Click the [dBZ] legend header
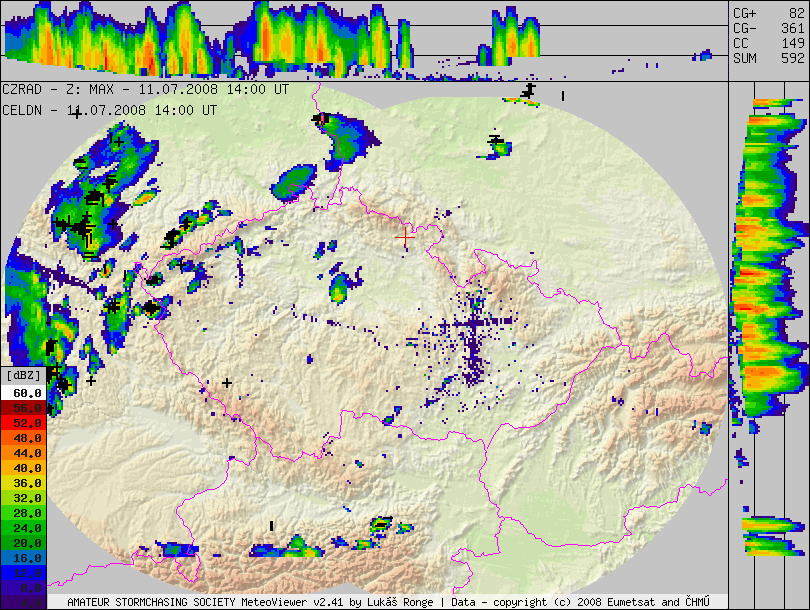810x610 pixels. (24, 375)
